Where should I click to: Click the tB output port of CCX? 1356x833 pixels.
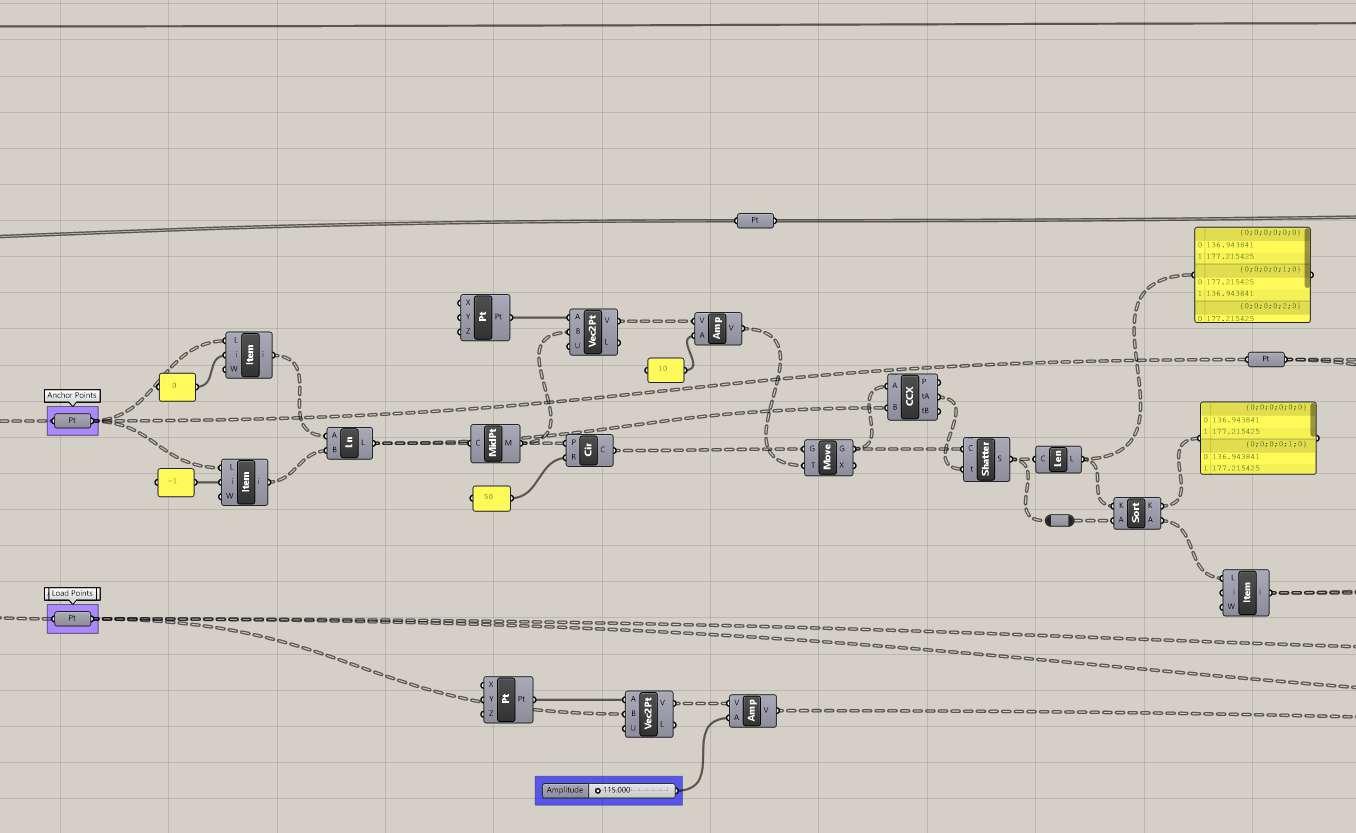(926, 410)
